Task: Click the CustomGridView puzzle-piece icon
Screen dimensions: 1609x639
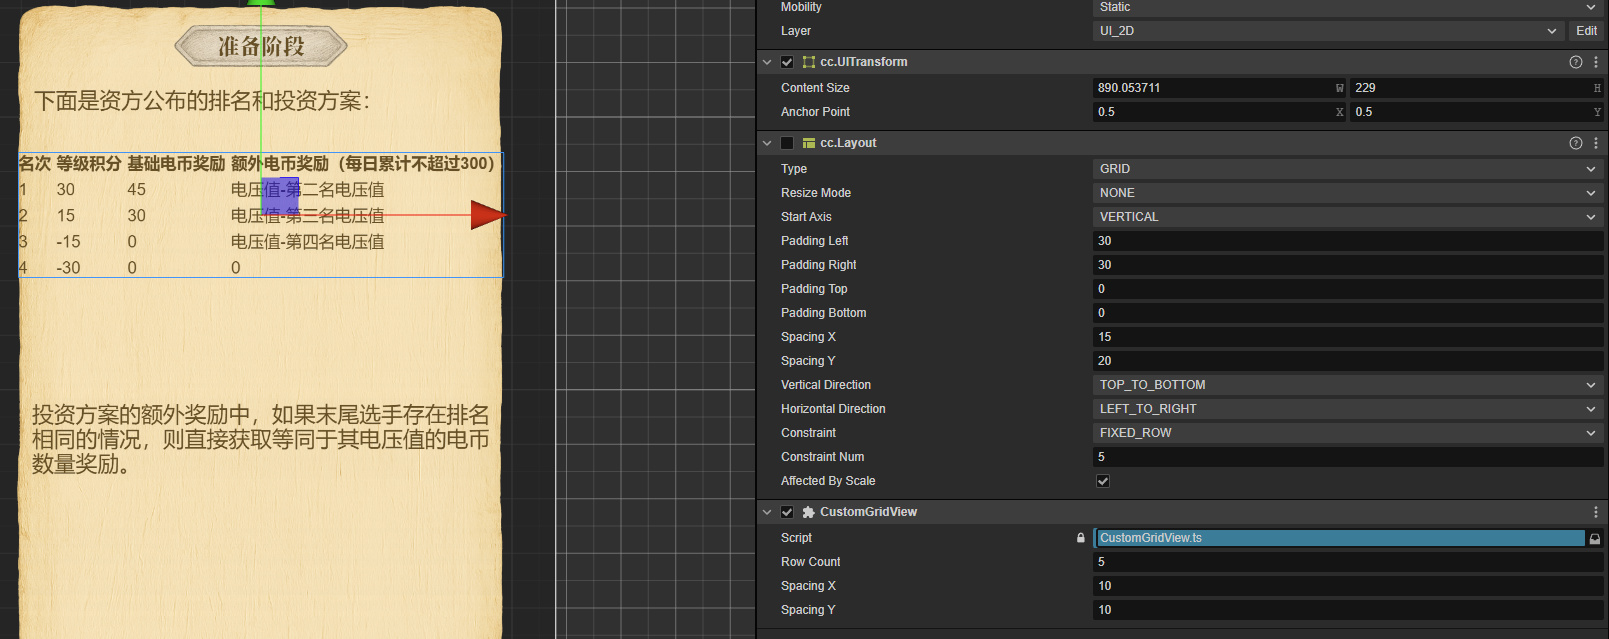Action: 809,512
